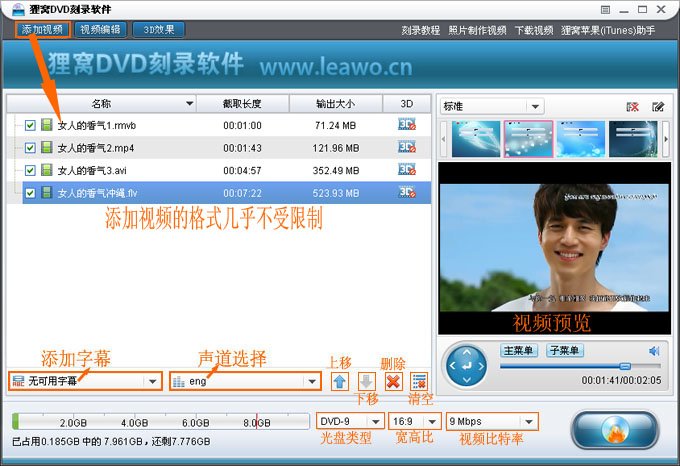Viewport: 680px width, 466px height.
Task: Click the edit menu template pencil icon
Action: click(x=658, y=107)
